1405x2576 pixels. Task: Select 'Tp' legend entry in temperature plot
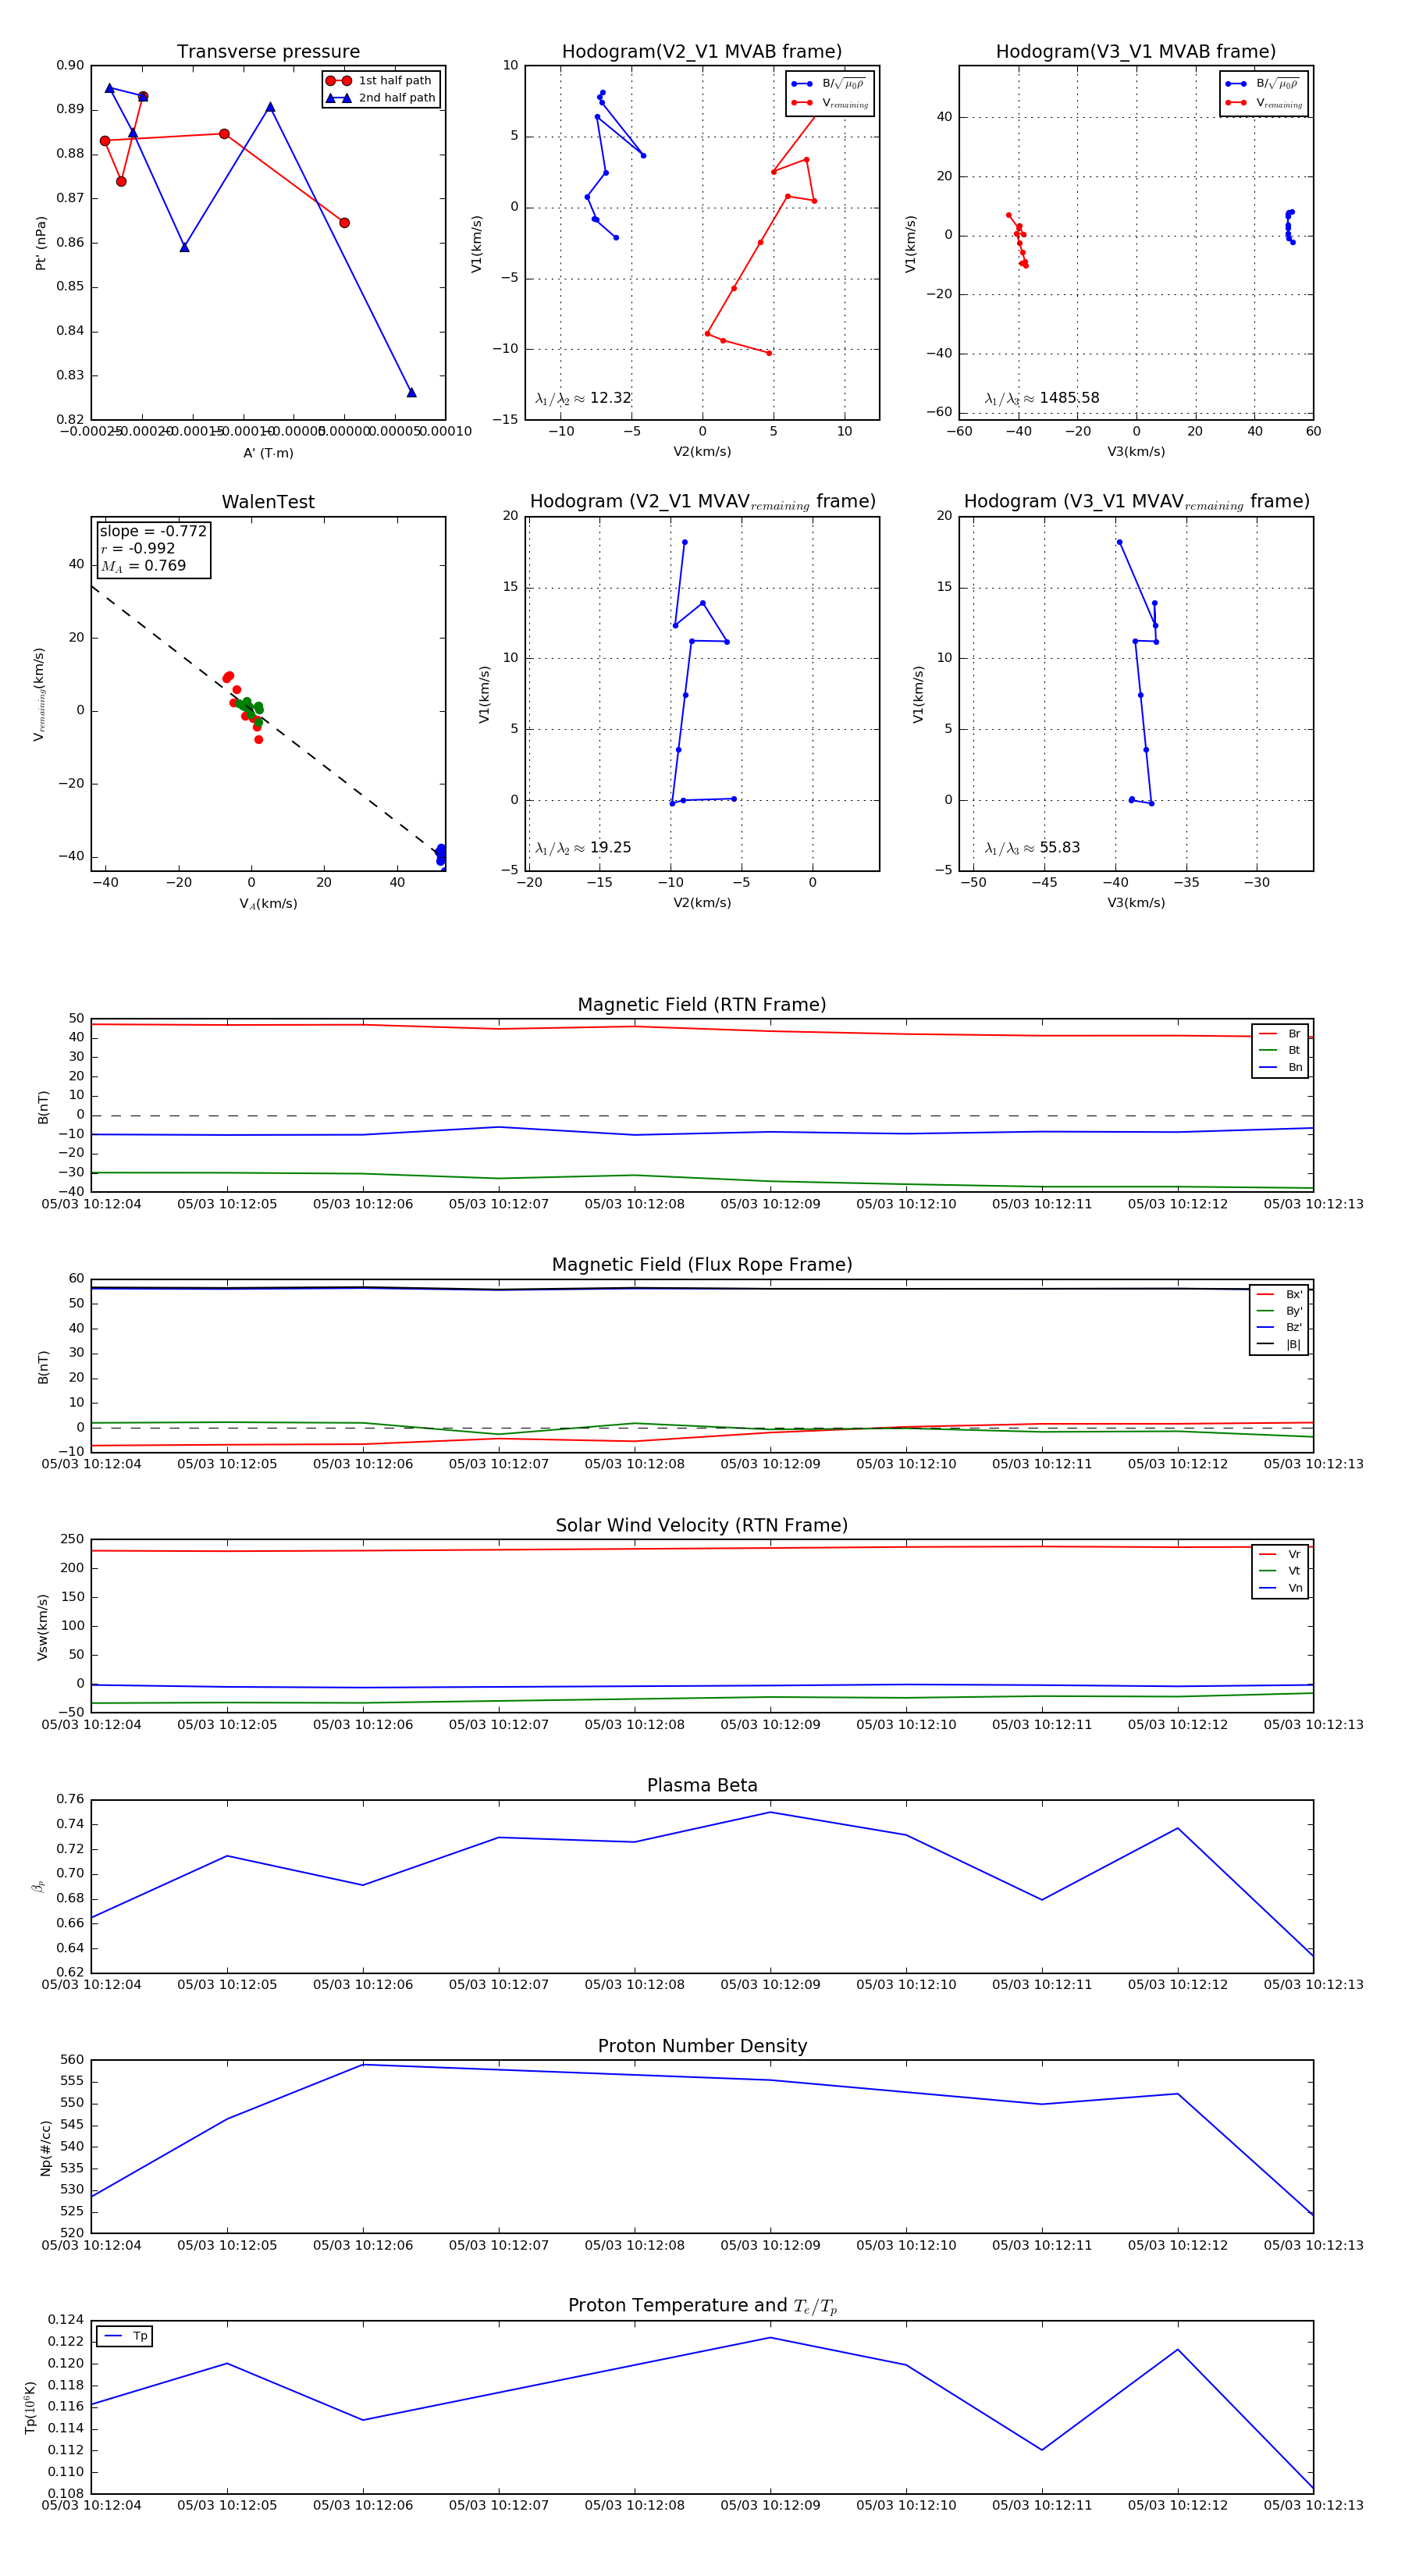126,2336
